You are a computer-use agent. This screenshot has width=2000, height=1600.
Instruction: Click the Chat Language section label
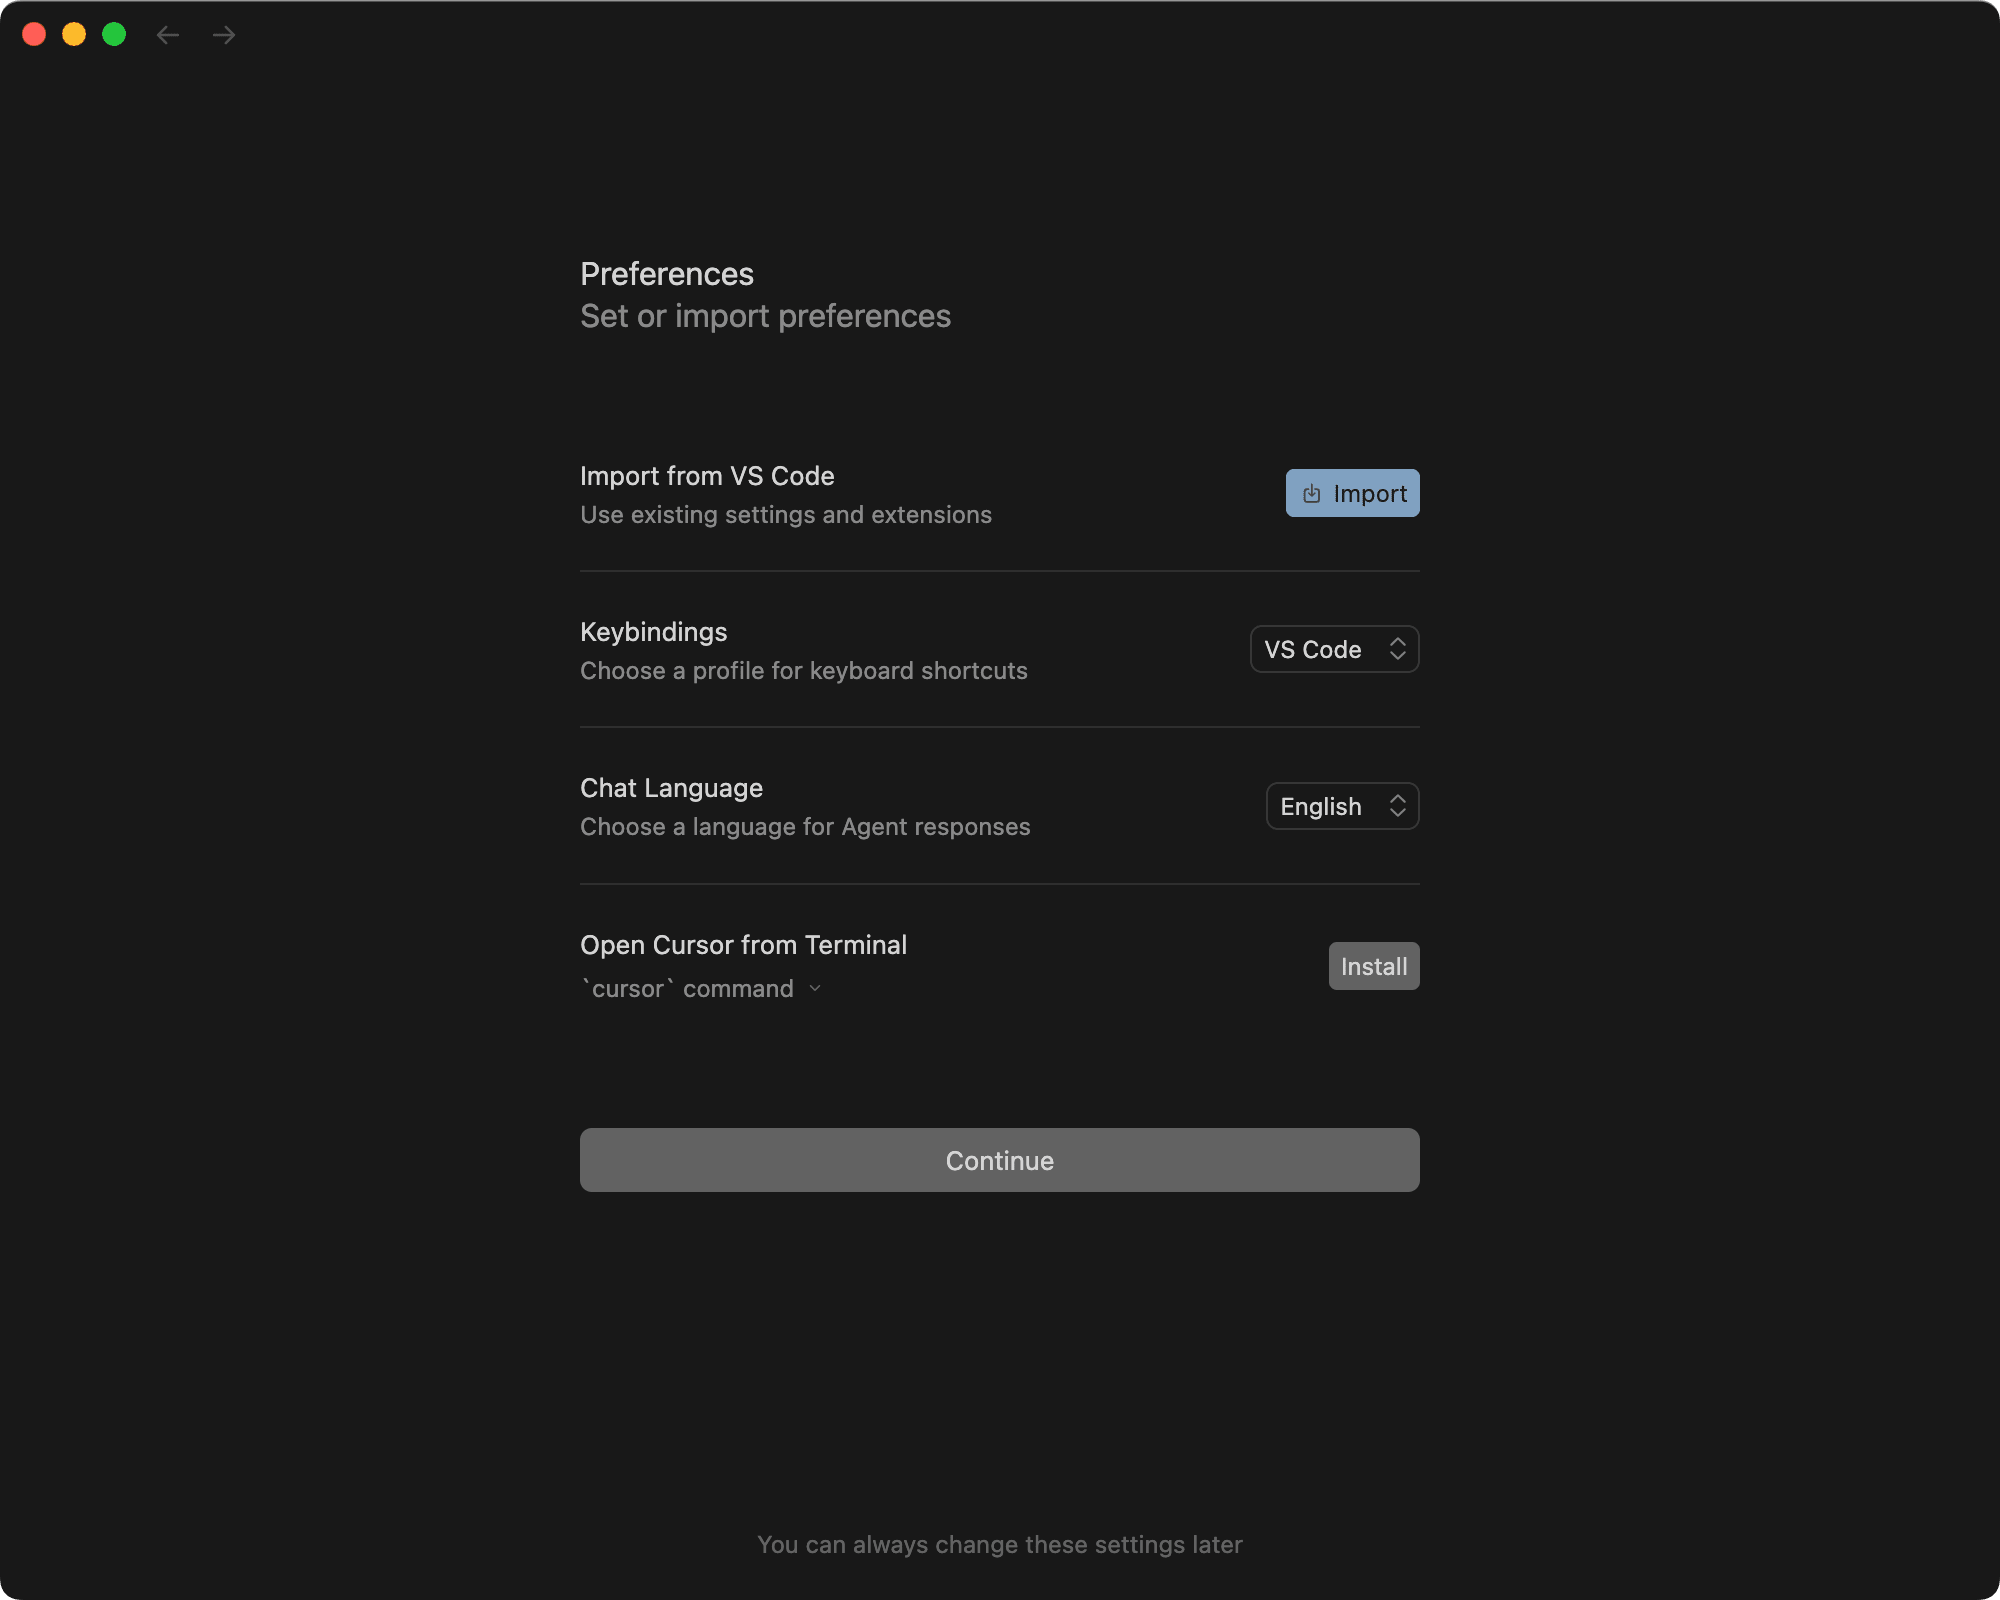click(671, 787)
